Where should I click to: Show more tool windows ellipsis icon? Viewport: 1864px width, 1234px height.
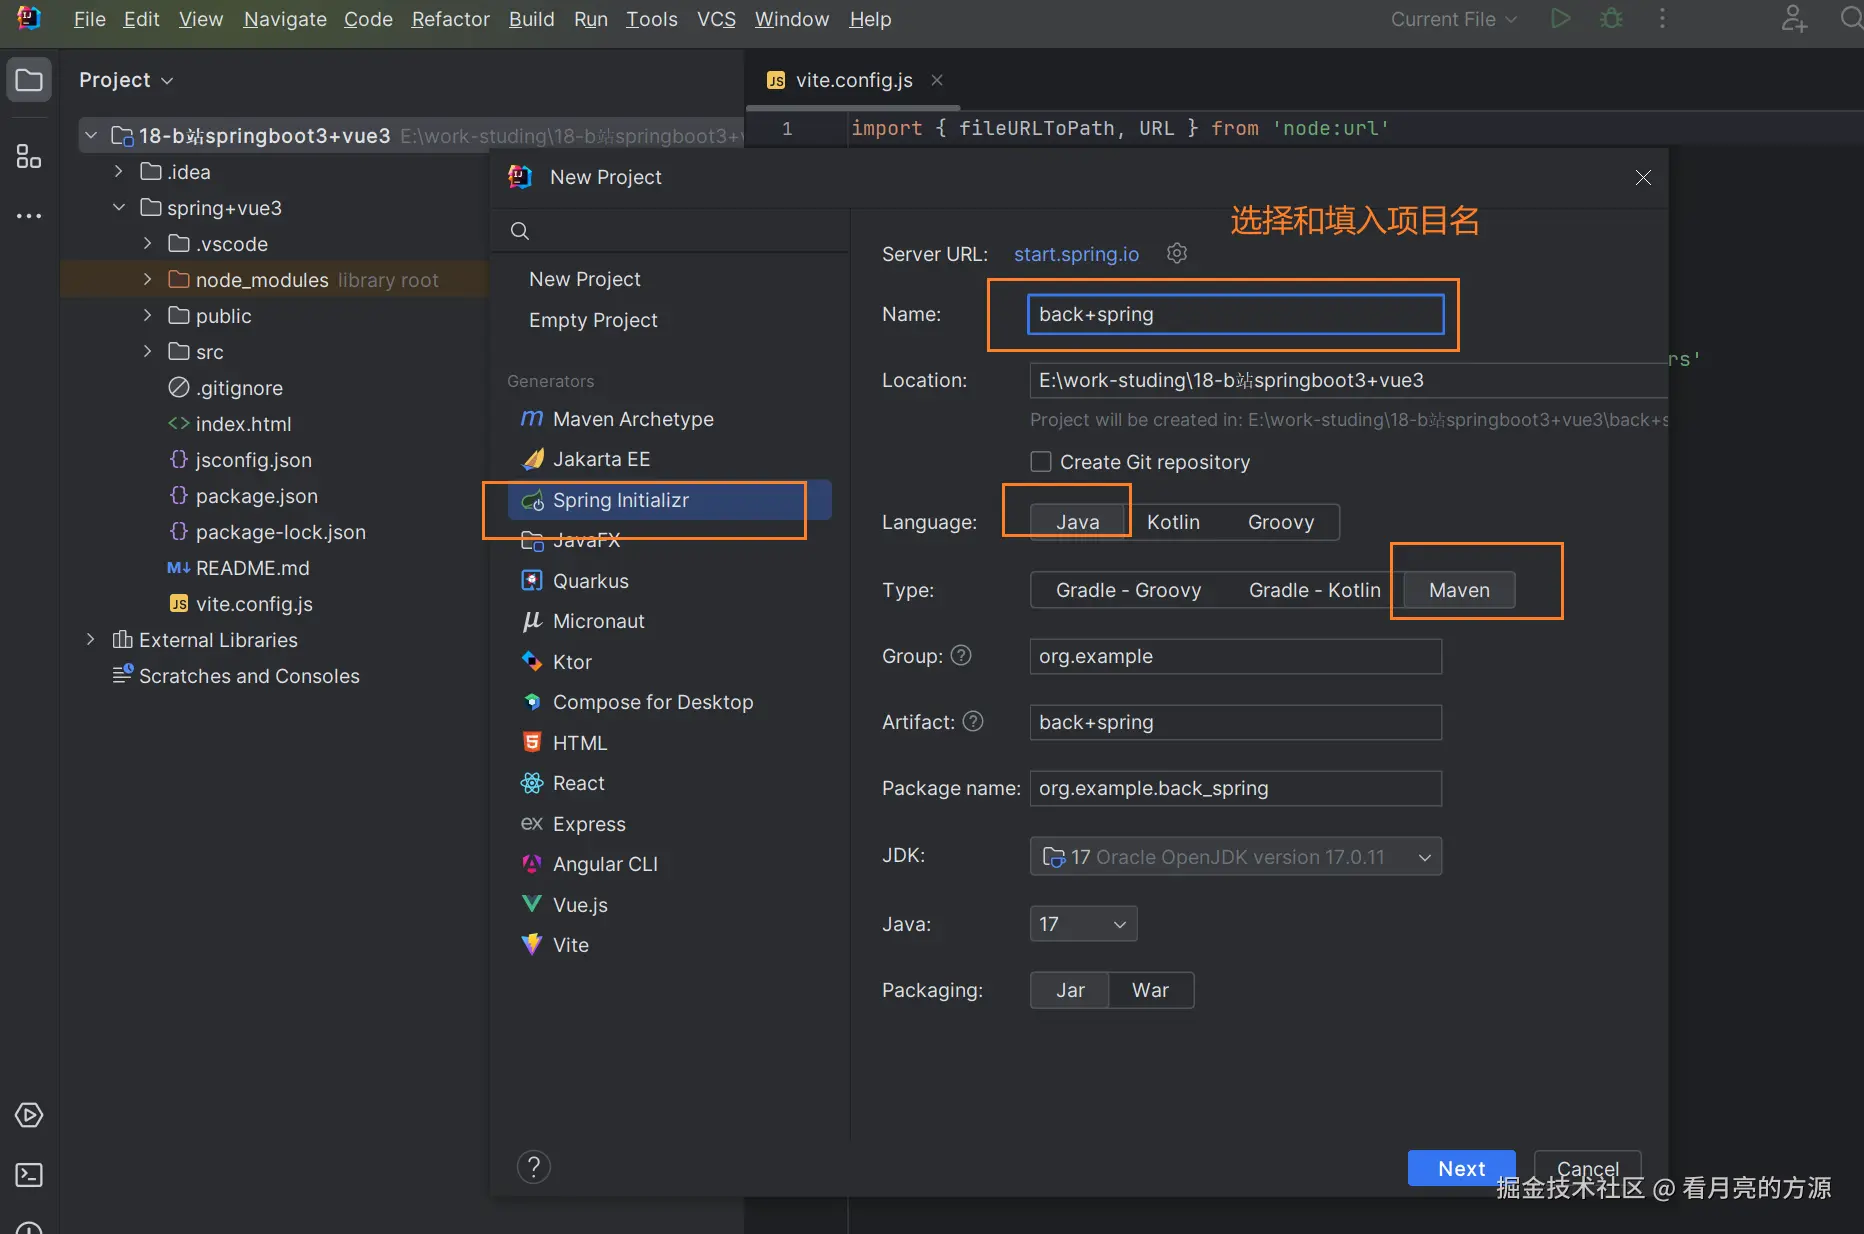point(29,215)
